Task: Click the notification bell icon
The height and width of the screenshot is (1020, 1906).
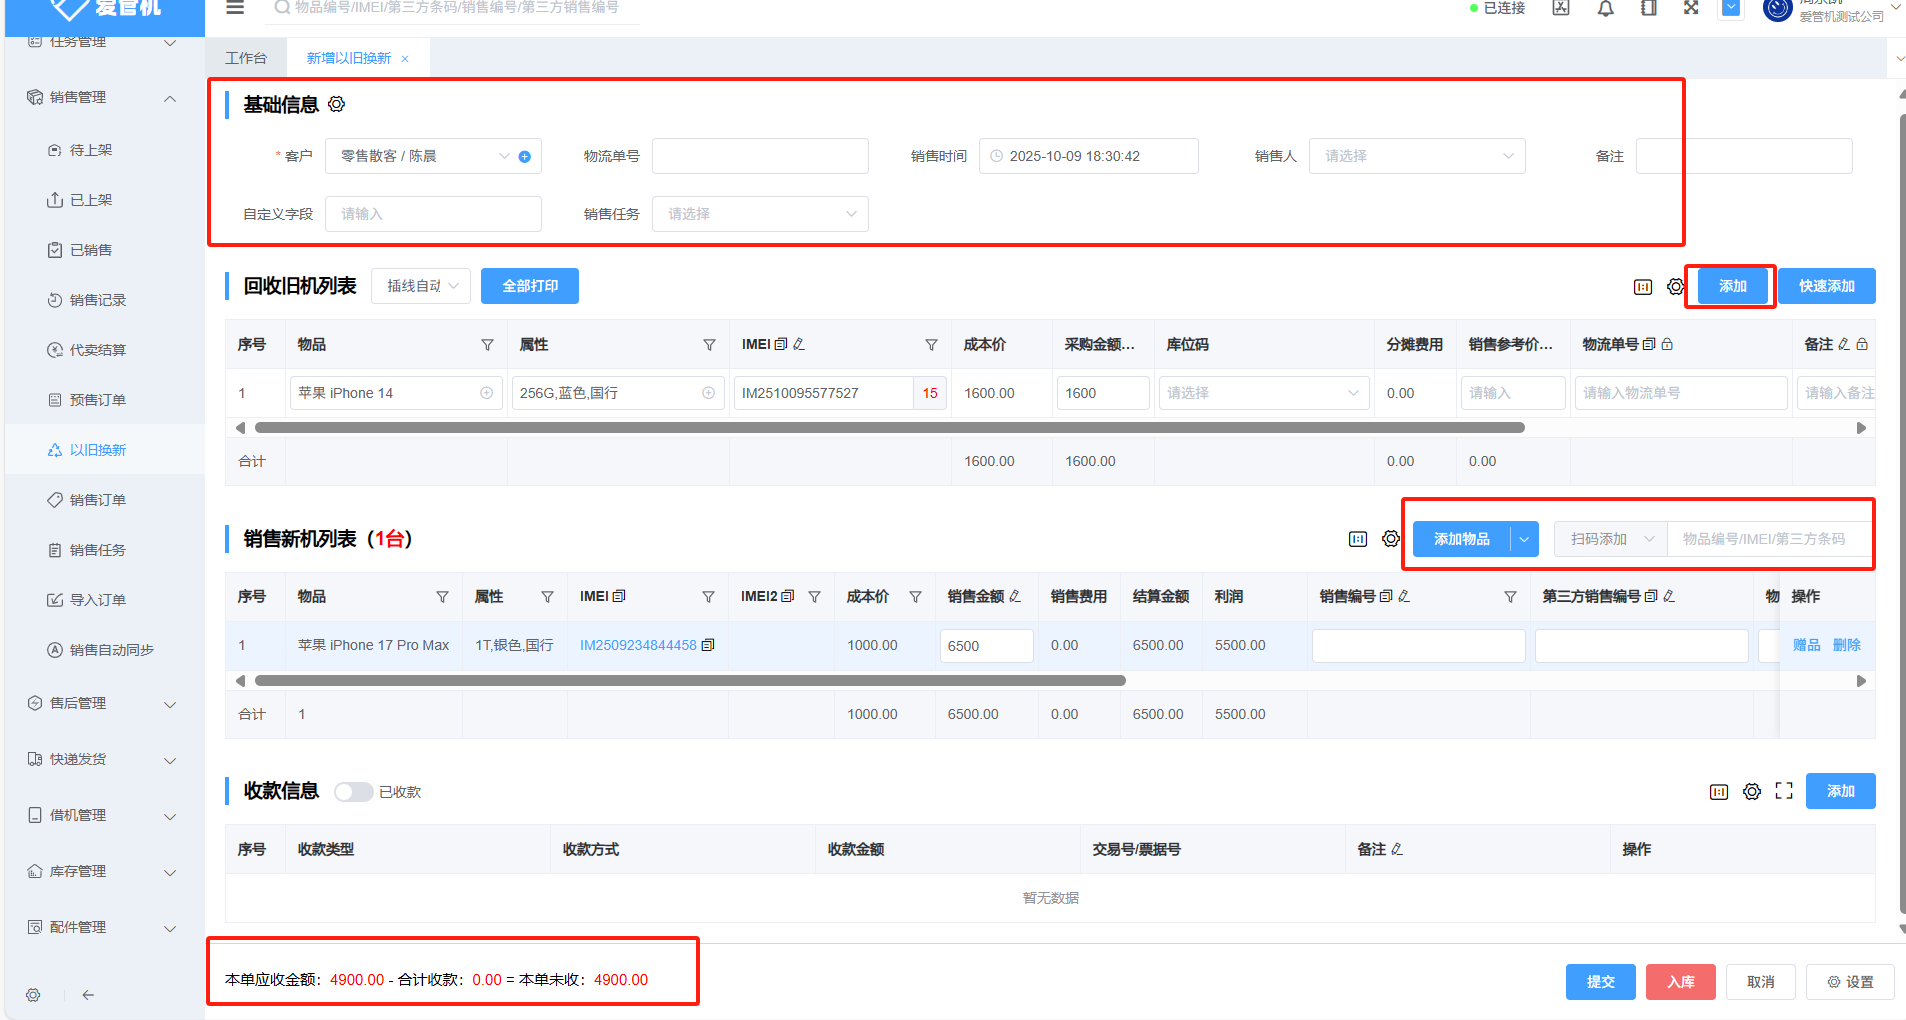Action: pyautogui.click(x=1606, y=9)
